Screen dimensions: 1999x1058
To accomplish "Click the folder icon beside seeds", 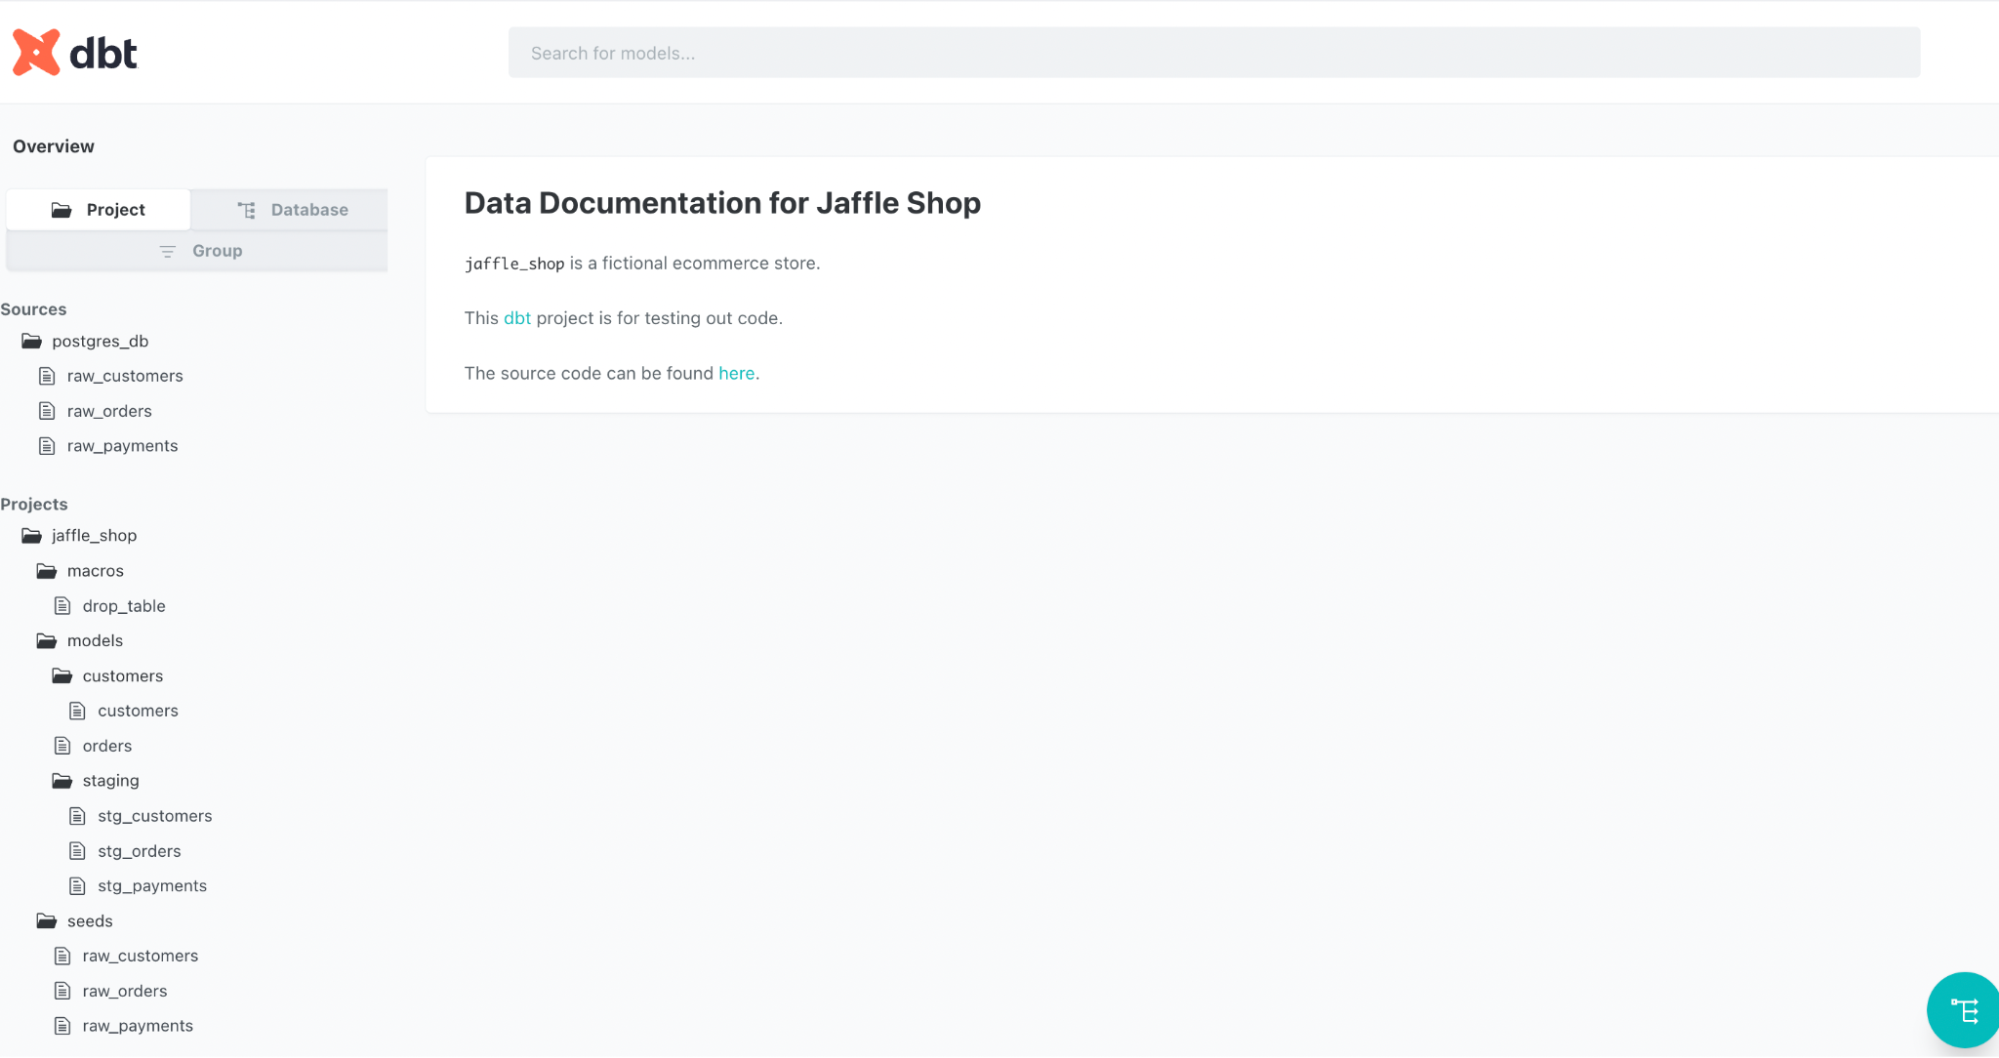I will [x=47, y=921].
